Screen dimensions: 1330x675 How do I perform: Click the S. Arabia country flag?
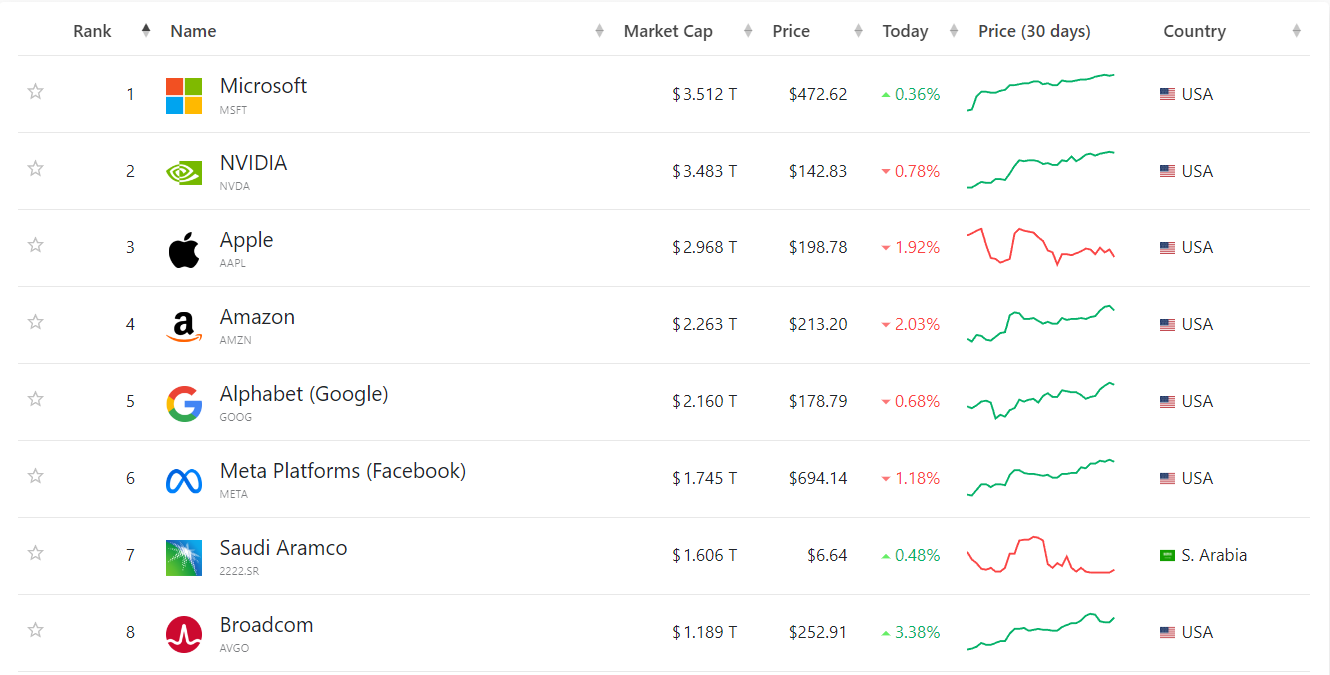click(x=1167, y=555)
